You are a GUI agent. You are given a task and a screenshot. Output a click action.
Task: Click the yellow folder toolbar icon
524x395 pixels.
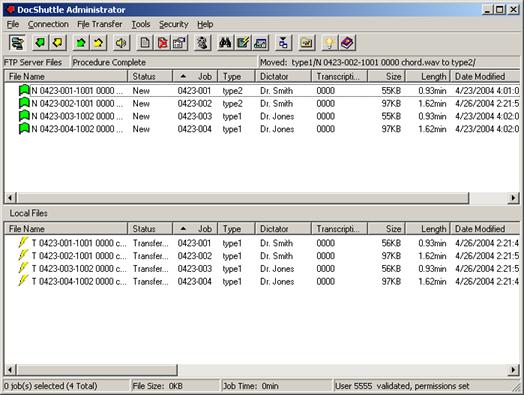click(x=306, y=43)
